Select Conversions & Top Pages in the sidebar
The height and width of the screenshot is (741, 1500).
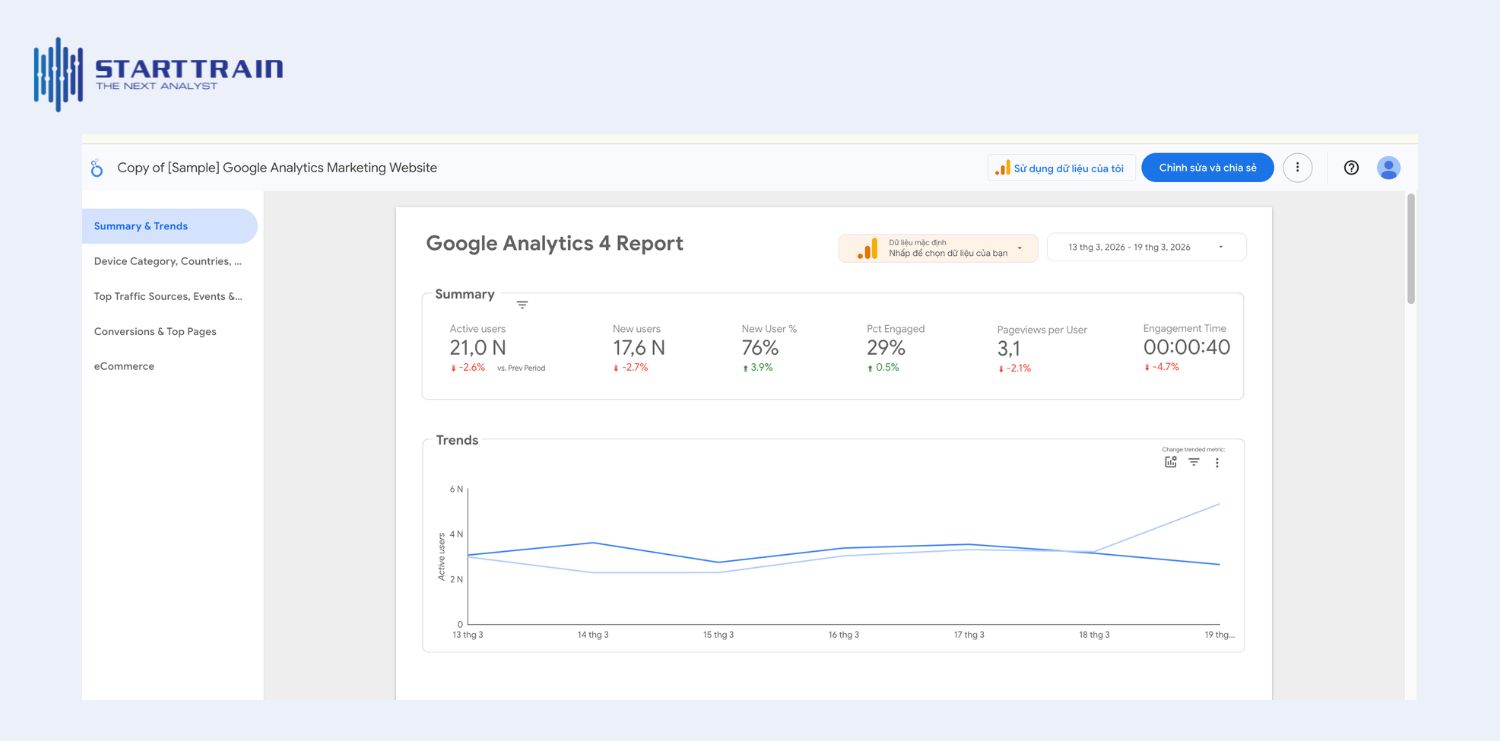[154, 331]
